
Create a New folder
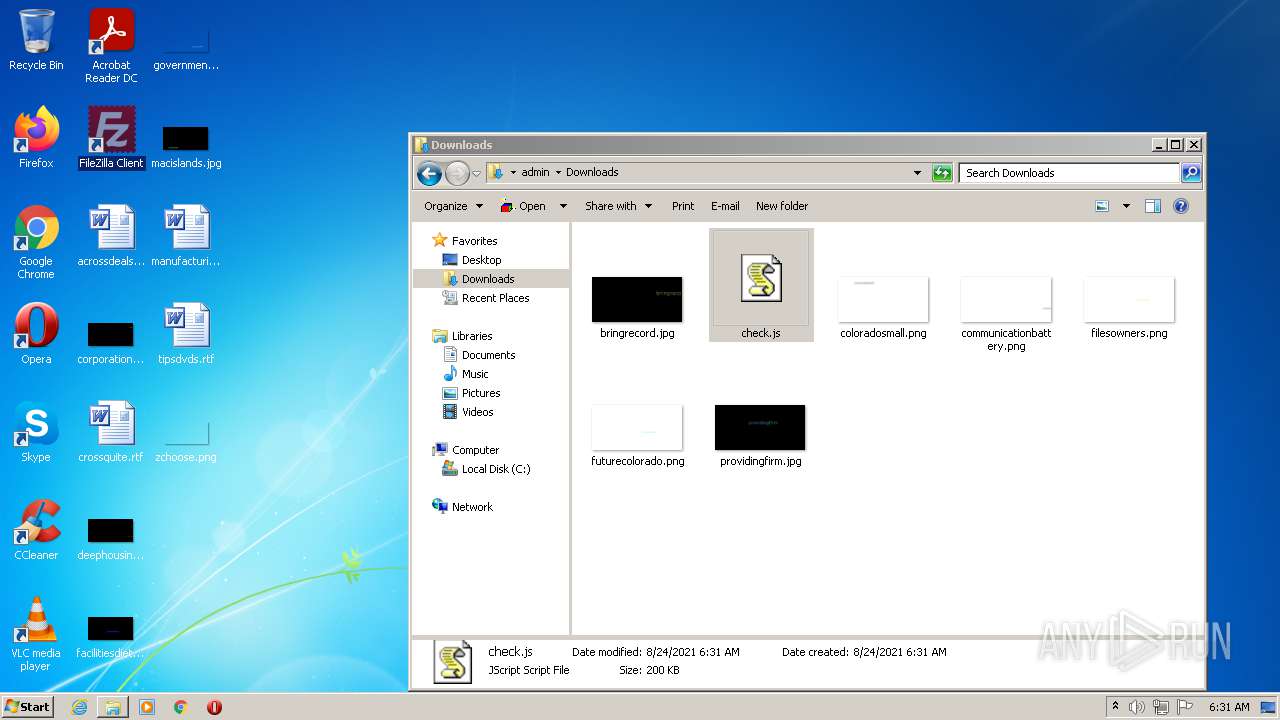coord(782,206)
